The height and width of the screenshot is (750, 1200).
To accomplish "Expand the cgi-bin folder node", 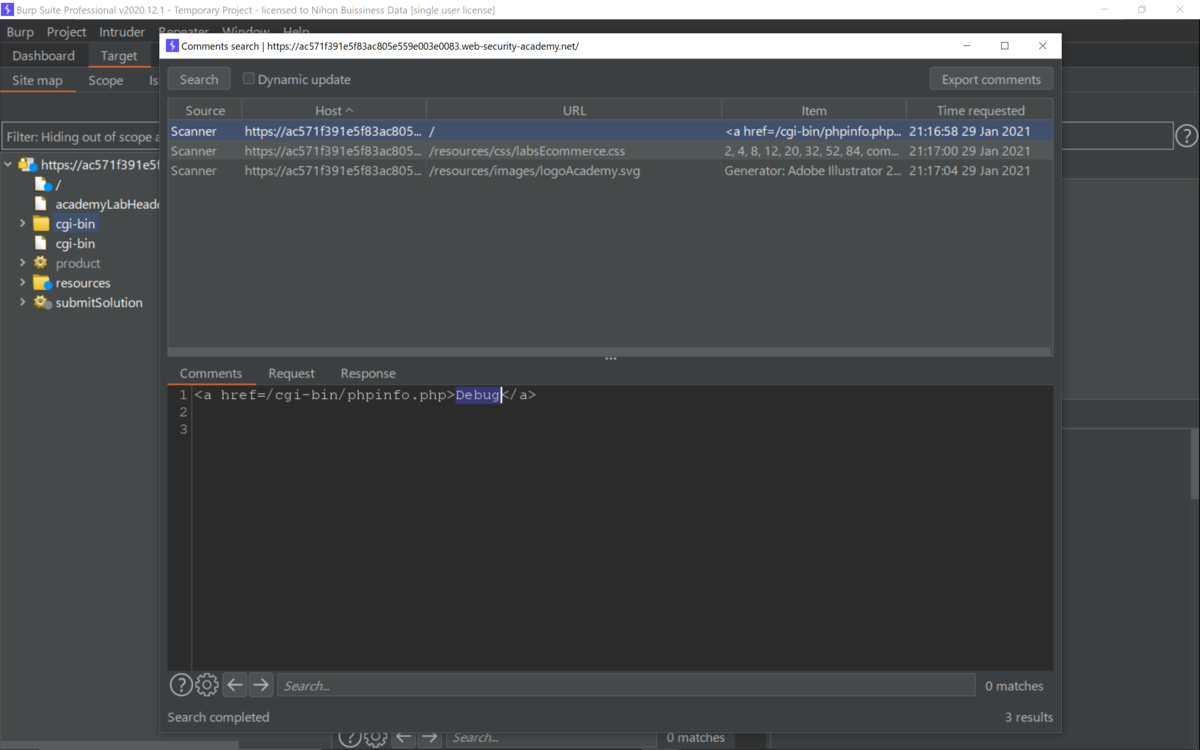I will pos(23,224).
